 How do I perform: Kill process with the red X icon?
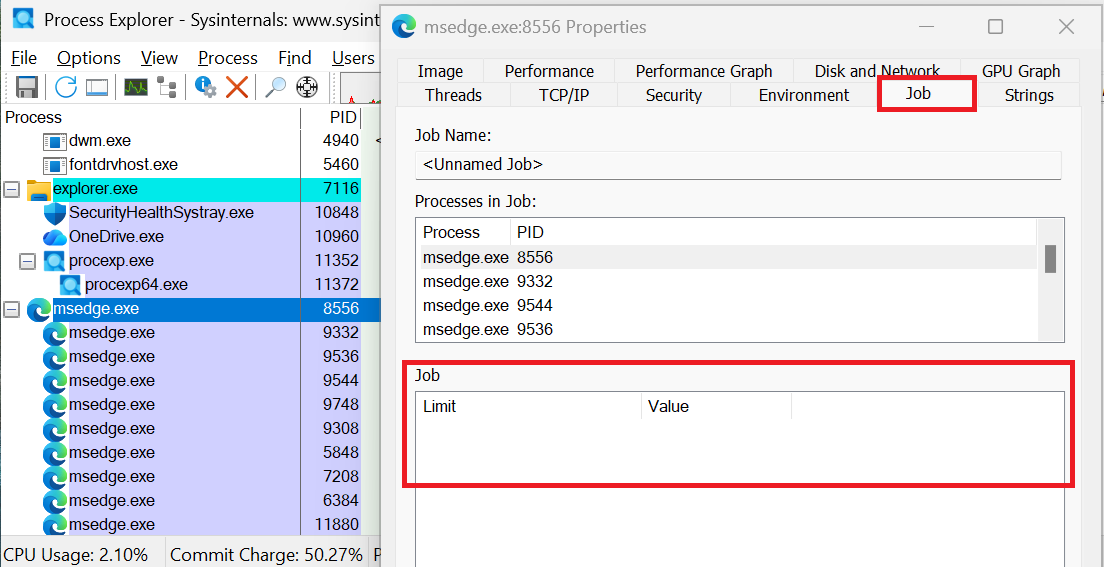(x=237, y=87)
